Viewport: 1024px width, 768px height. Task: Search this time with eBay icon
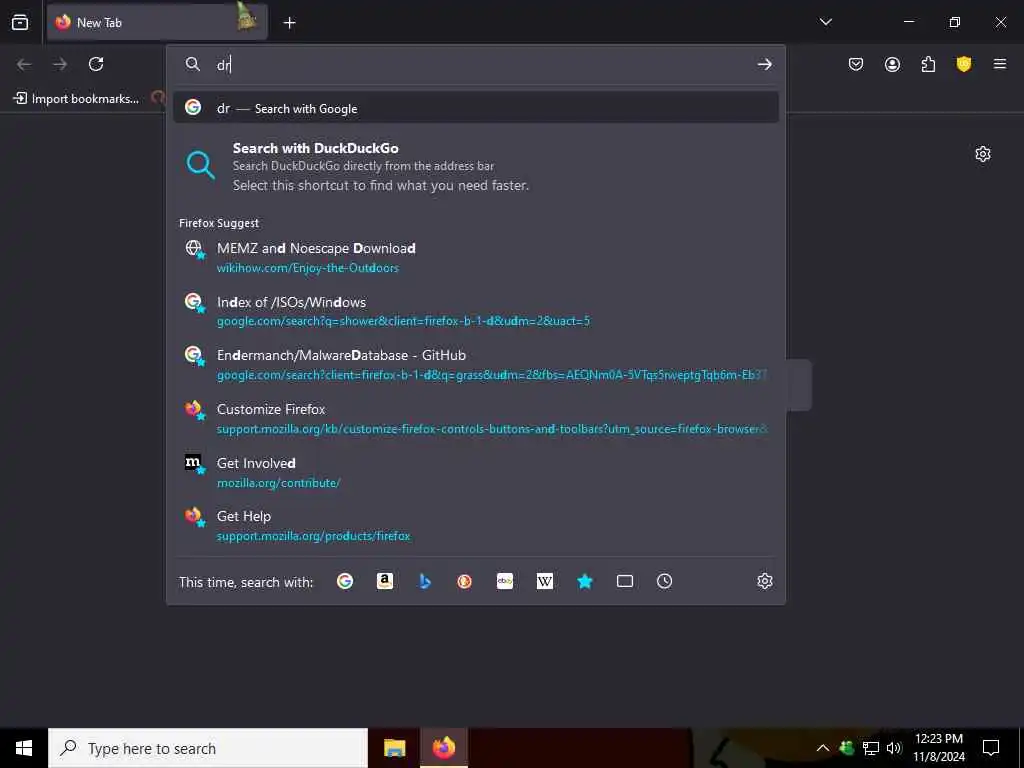(x=505, y=581)
